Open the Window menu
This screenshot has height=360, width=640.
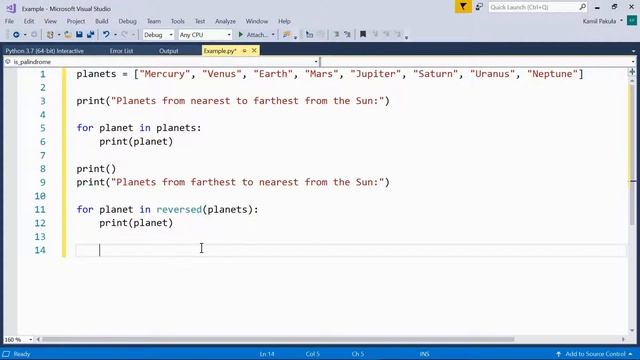pyautogui.click(x=257, y=21)
